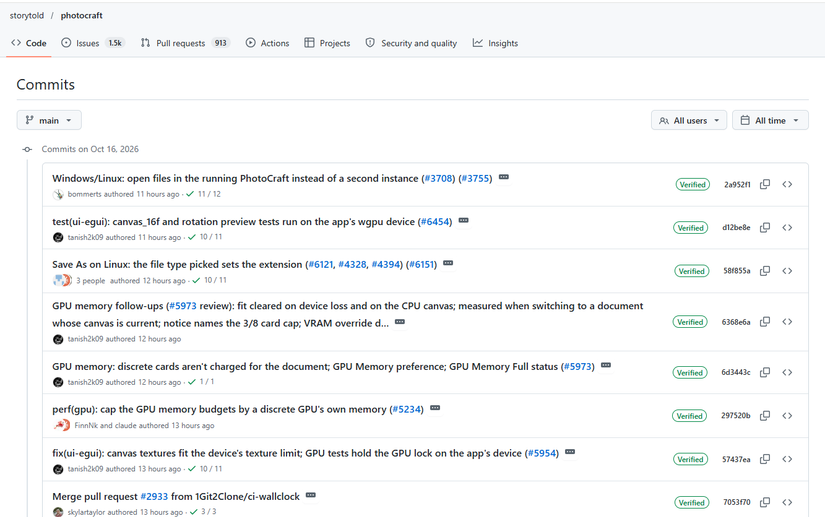Open the All time date filter

[770, 120]
